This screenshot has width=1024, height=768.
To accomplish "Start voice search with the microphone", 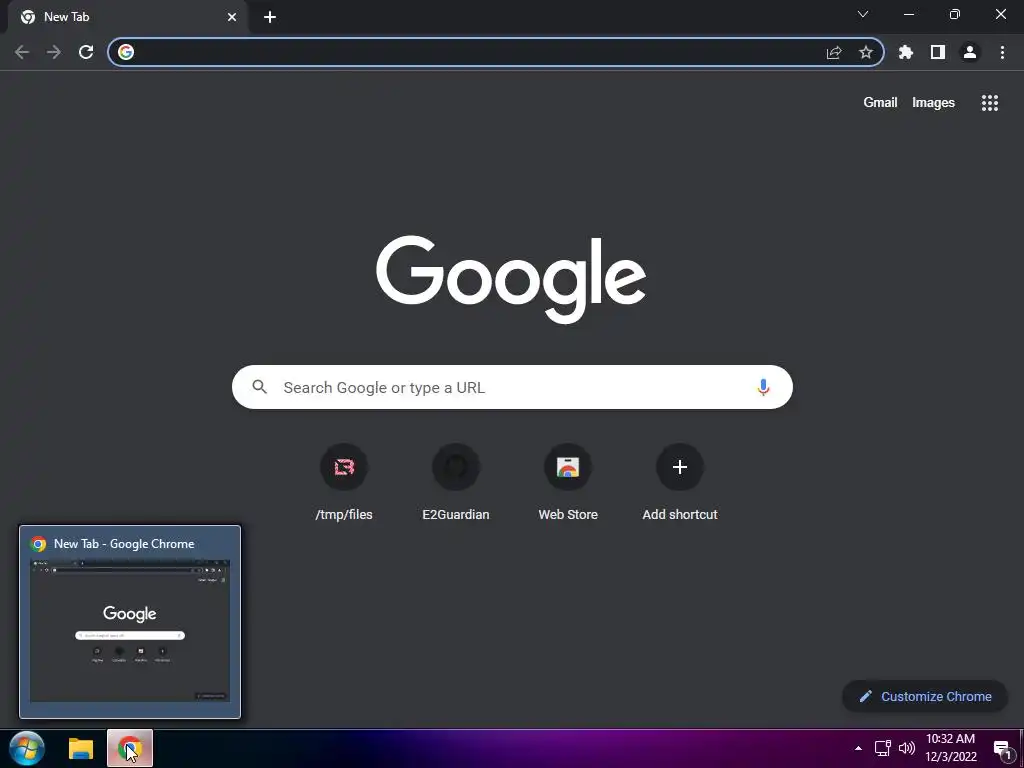I will pyautogui.click(x=763, y=387).
